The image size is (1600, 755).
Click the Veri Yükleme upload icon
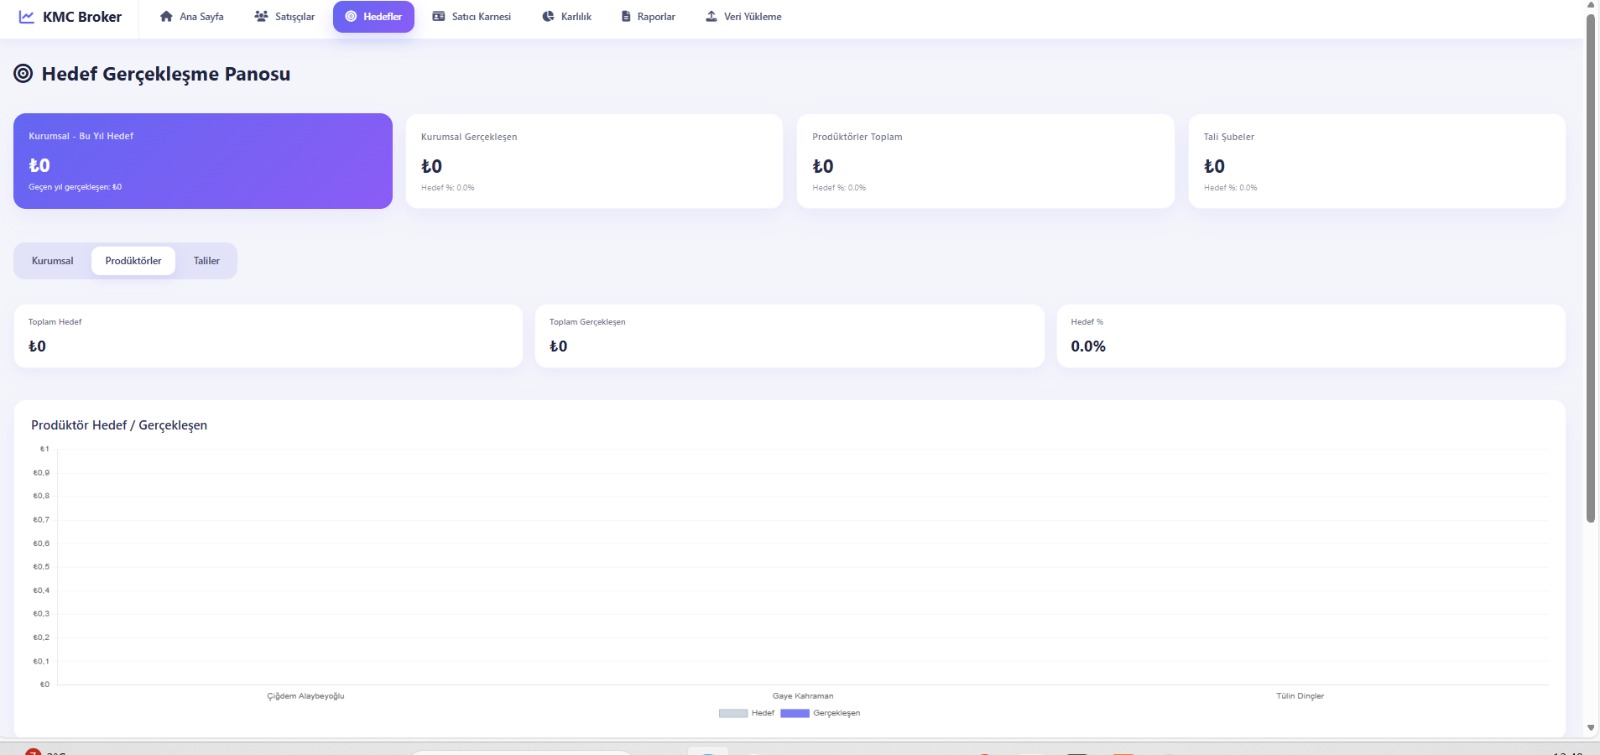point(711,17)
